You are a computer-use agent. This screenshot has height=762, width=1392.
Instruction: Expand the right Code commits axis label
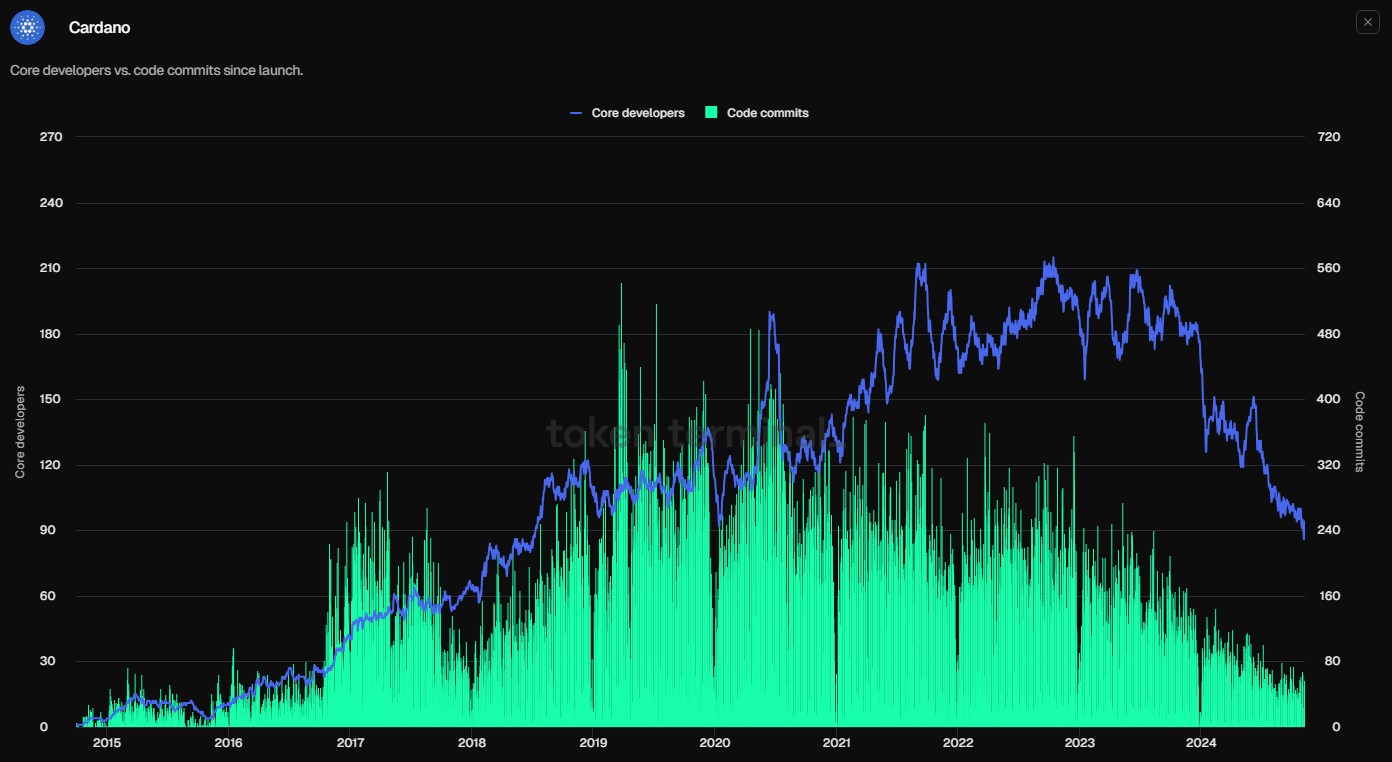pos(1358,431)
